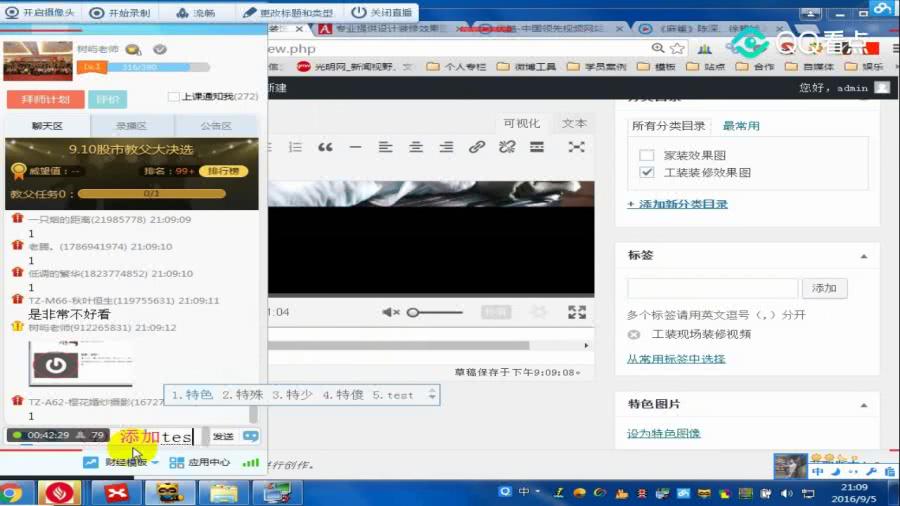
Task: Check the 家装效果图 category checkbox
Action: click(646, 156)
